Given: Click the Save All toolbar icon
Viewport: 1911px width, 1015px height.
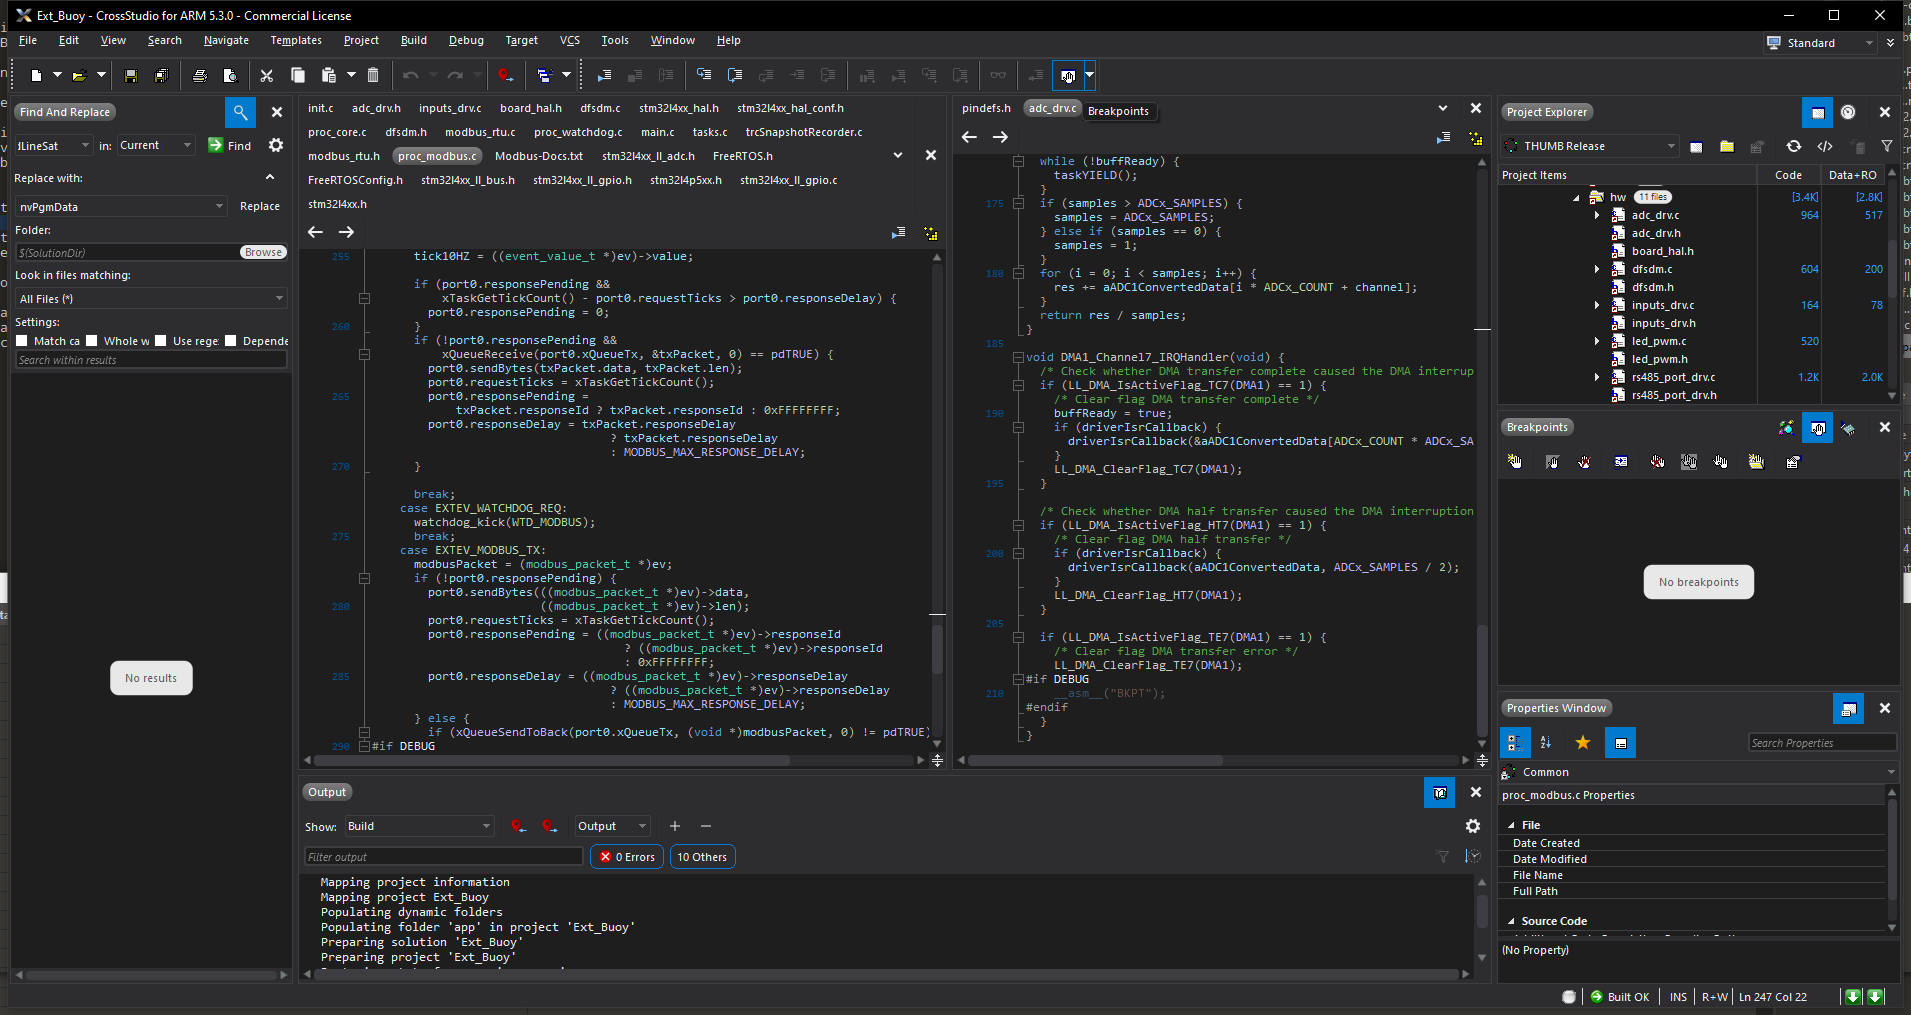Looking at the screenshot, I should coord(161,75).
